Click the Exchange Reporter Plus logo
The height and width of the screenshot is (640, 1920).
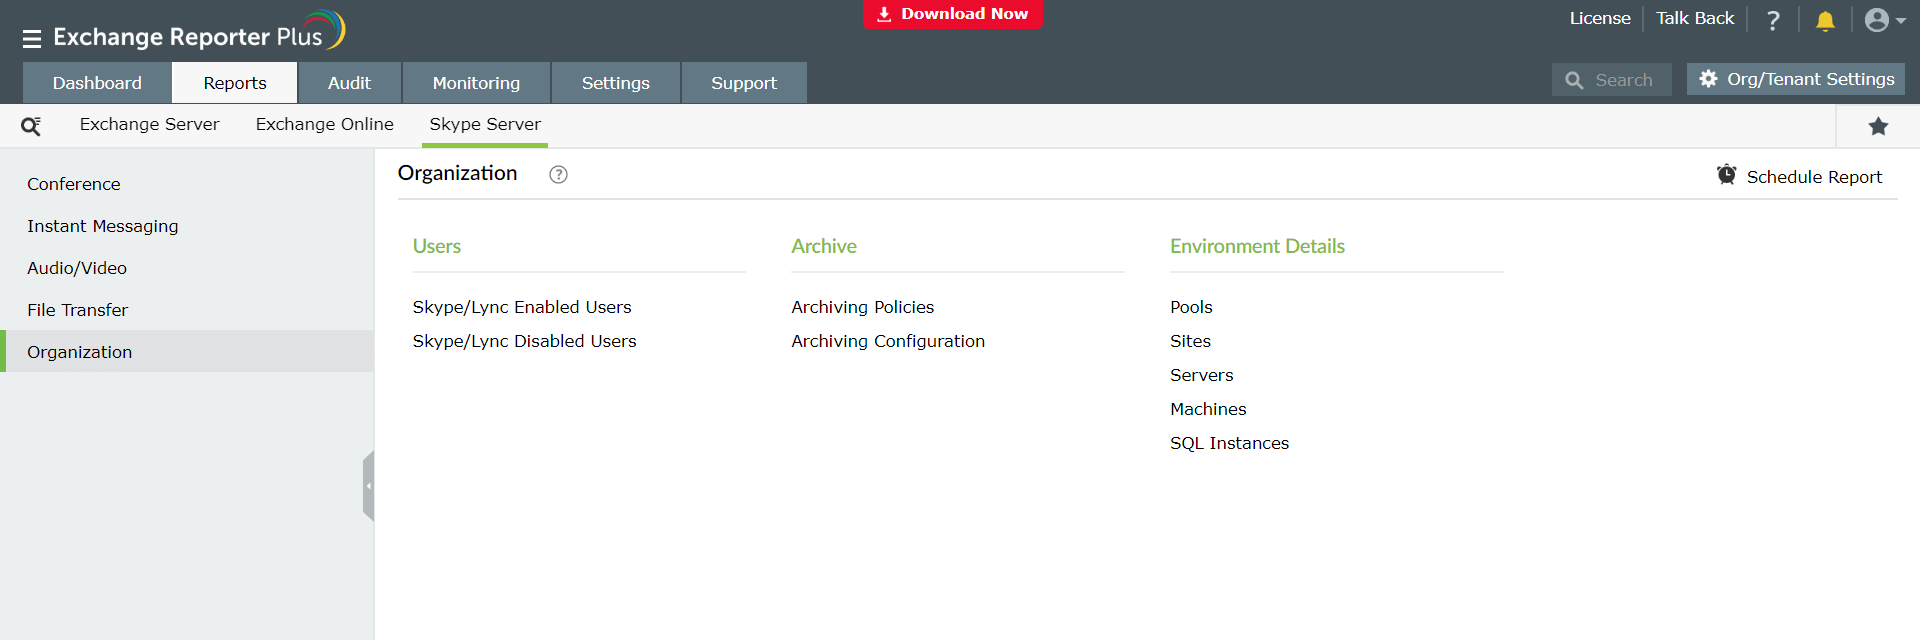(199, 32)
